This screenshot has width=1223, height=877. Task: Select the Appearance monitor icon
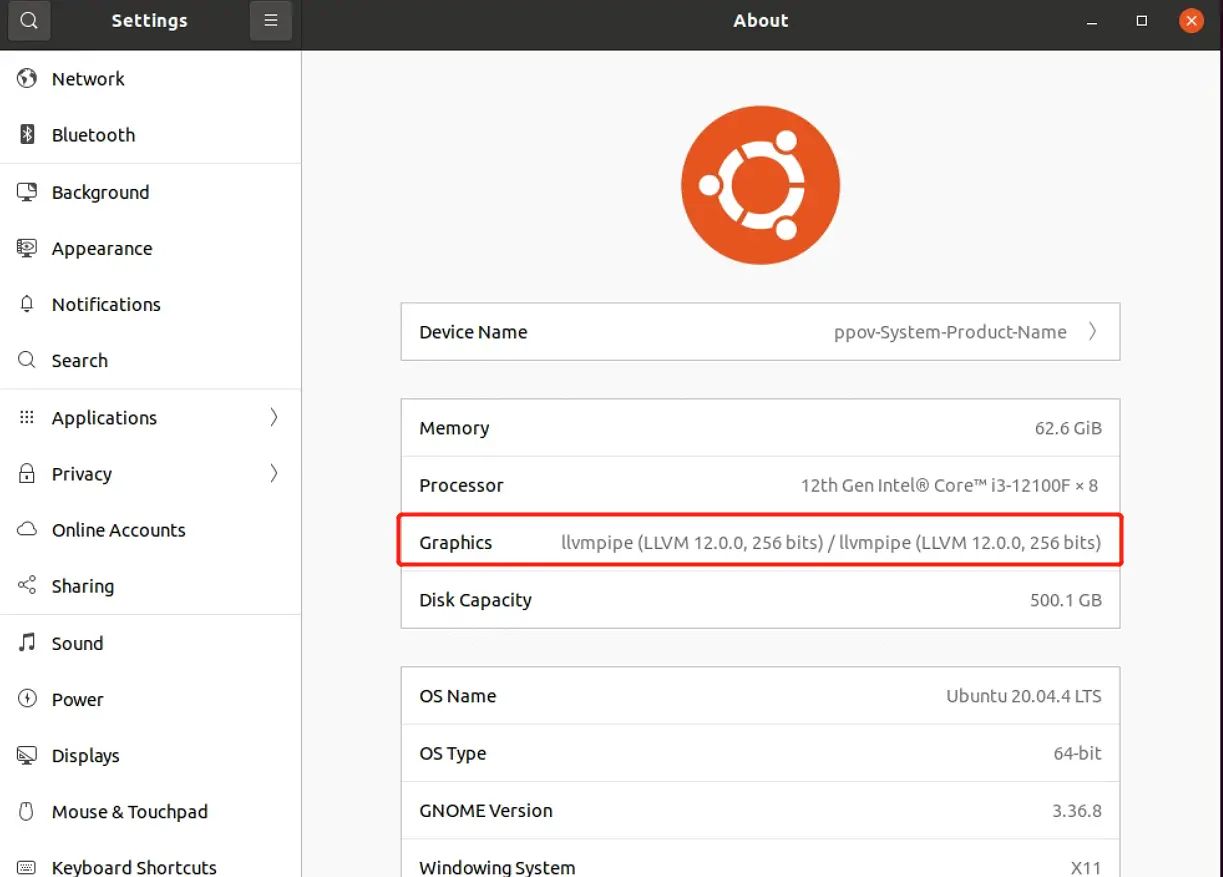26,248
